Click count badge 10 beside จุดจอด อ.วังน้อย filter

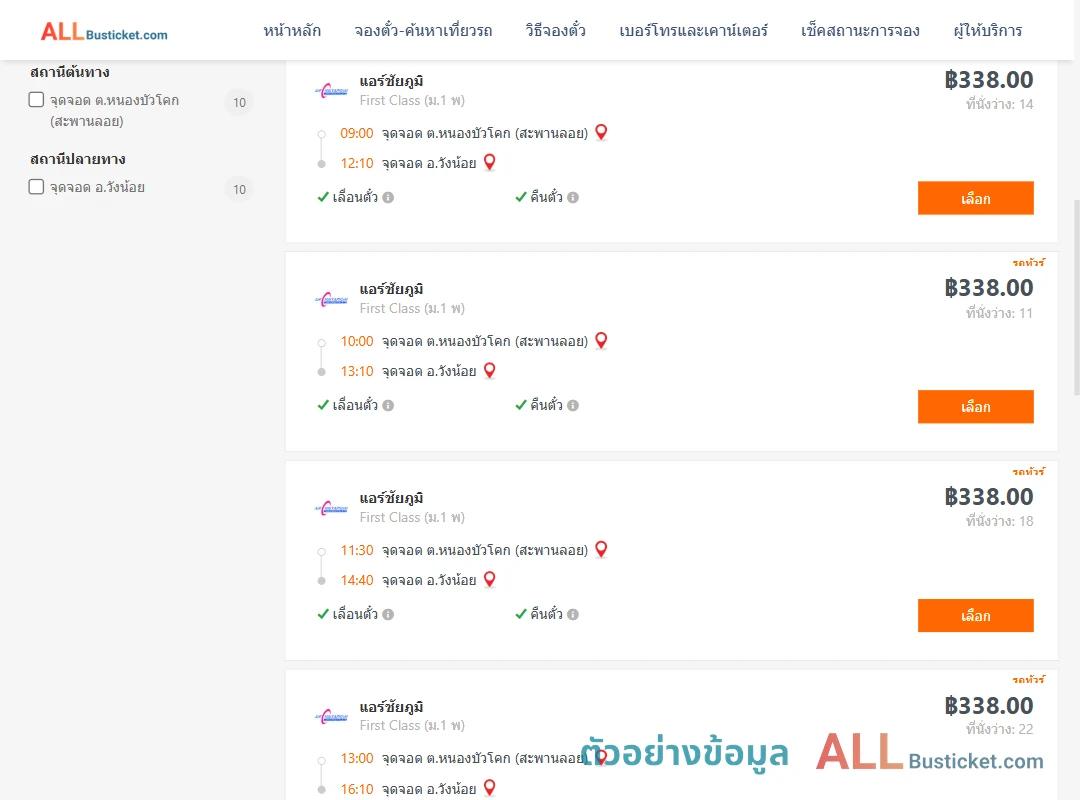(x=239, y=189)
